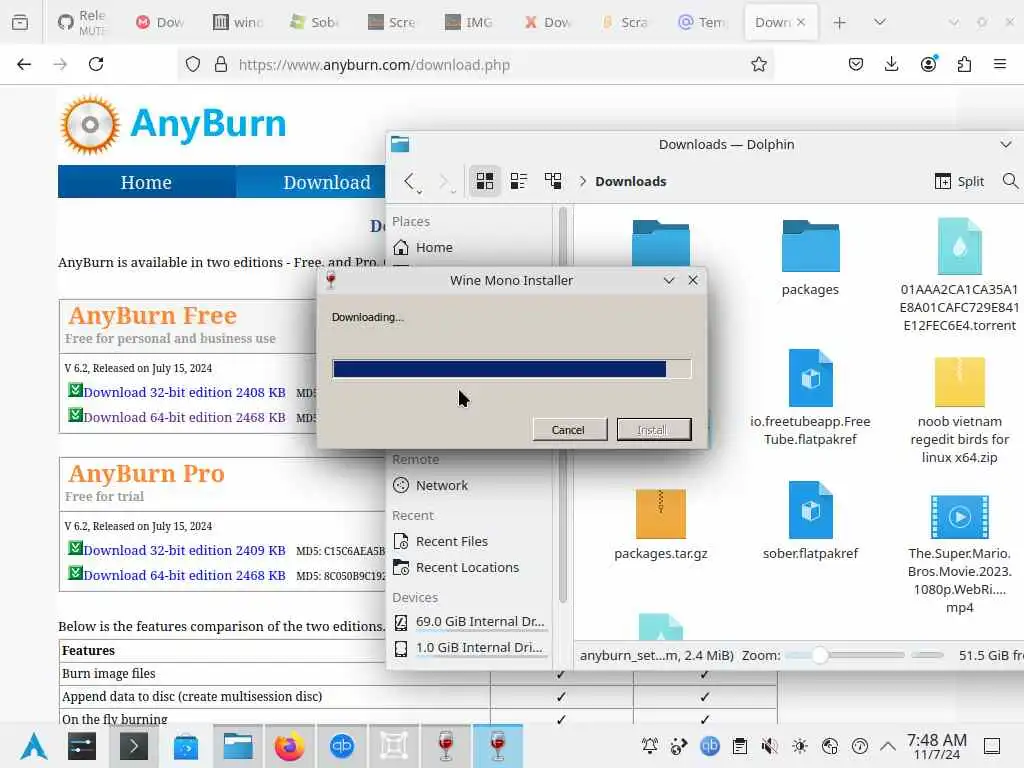Select the sober.flatpakref file
This screenshot has width=1024, height=768.
[810, 520]
